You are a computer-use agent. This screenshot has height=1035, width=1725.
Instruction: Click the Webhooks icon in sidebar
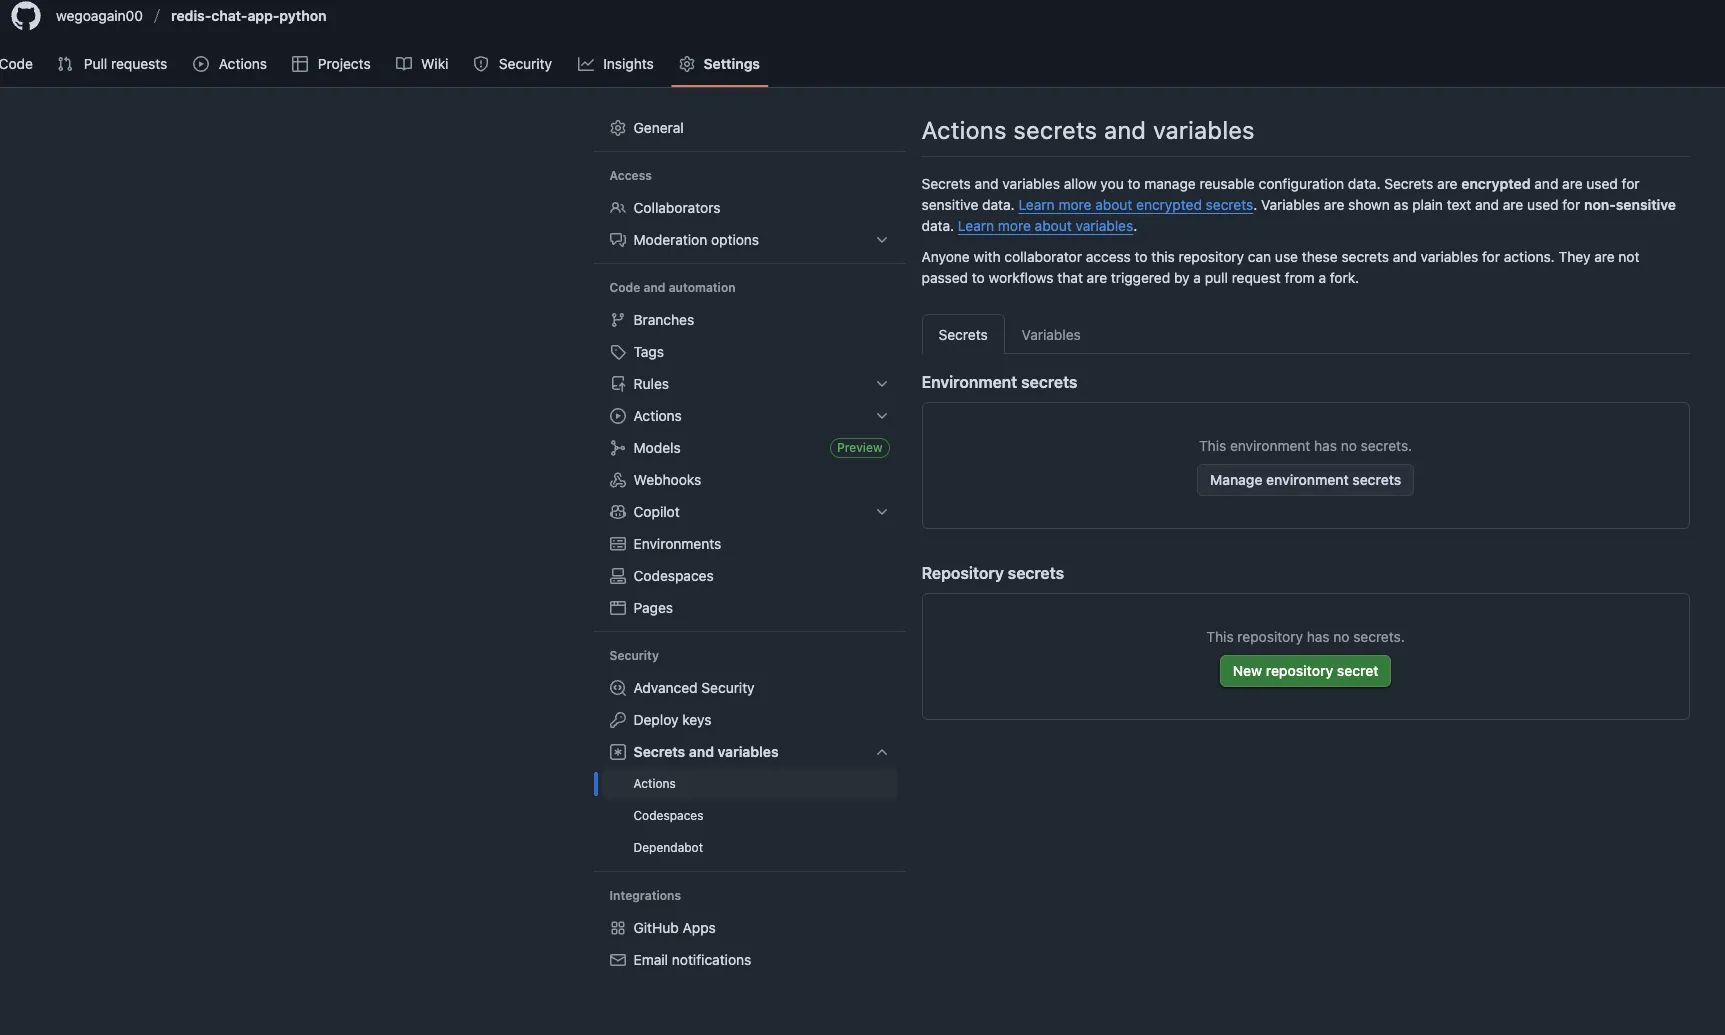(618, 480)
